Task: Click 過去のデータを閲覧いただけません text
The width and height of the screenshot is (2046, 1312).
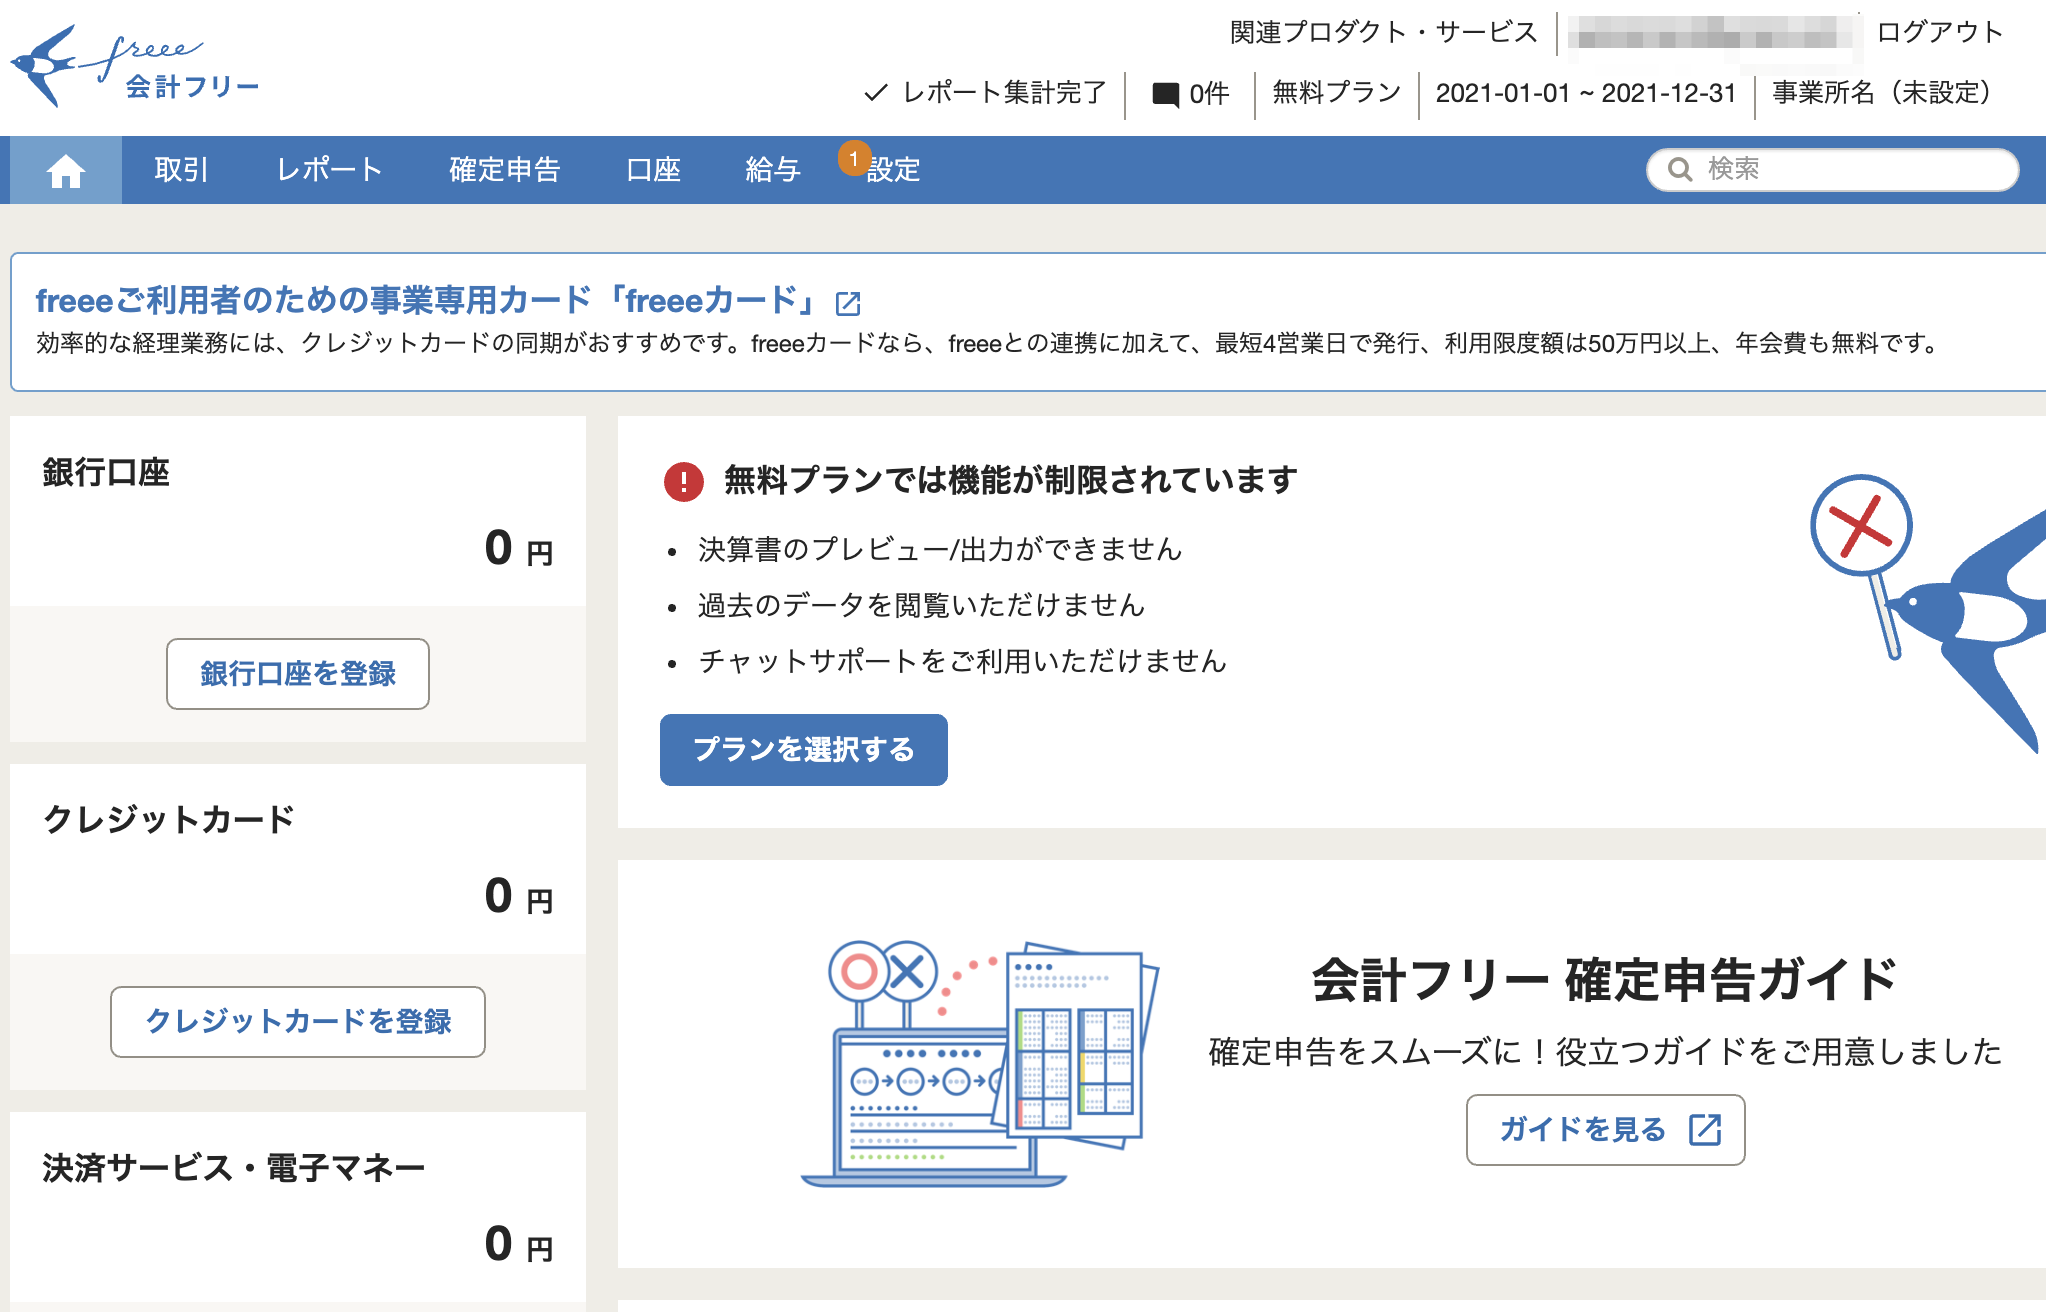Action: tap(921, 605)
